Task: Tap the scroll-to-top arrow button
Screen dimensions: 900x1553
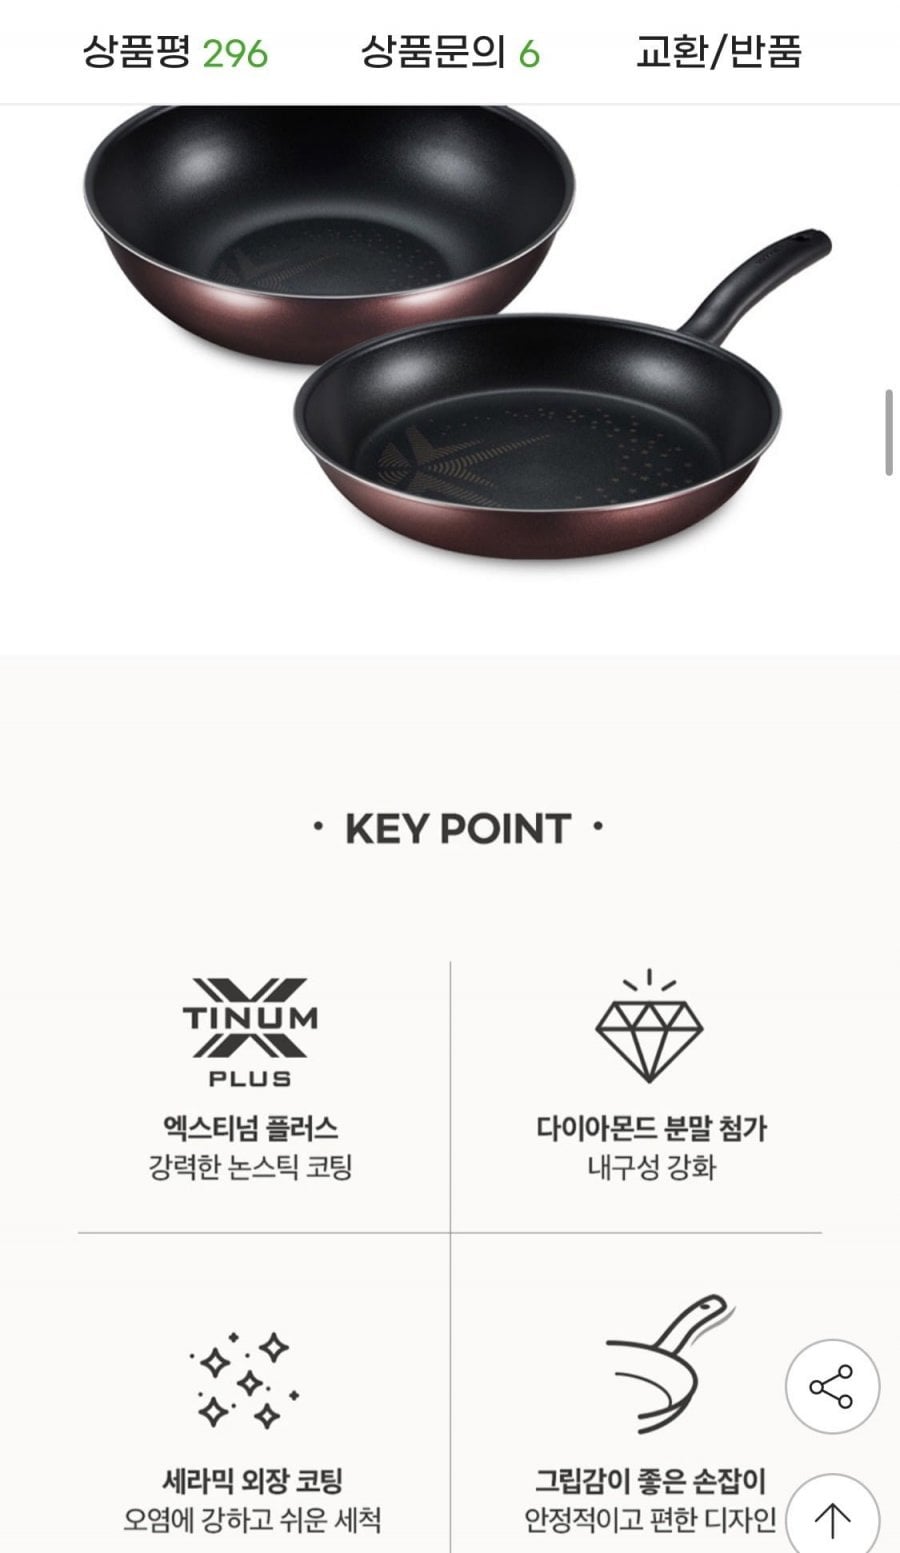Action: pyautogui.click(x=832, y=1519)
